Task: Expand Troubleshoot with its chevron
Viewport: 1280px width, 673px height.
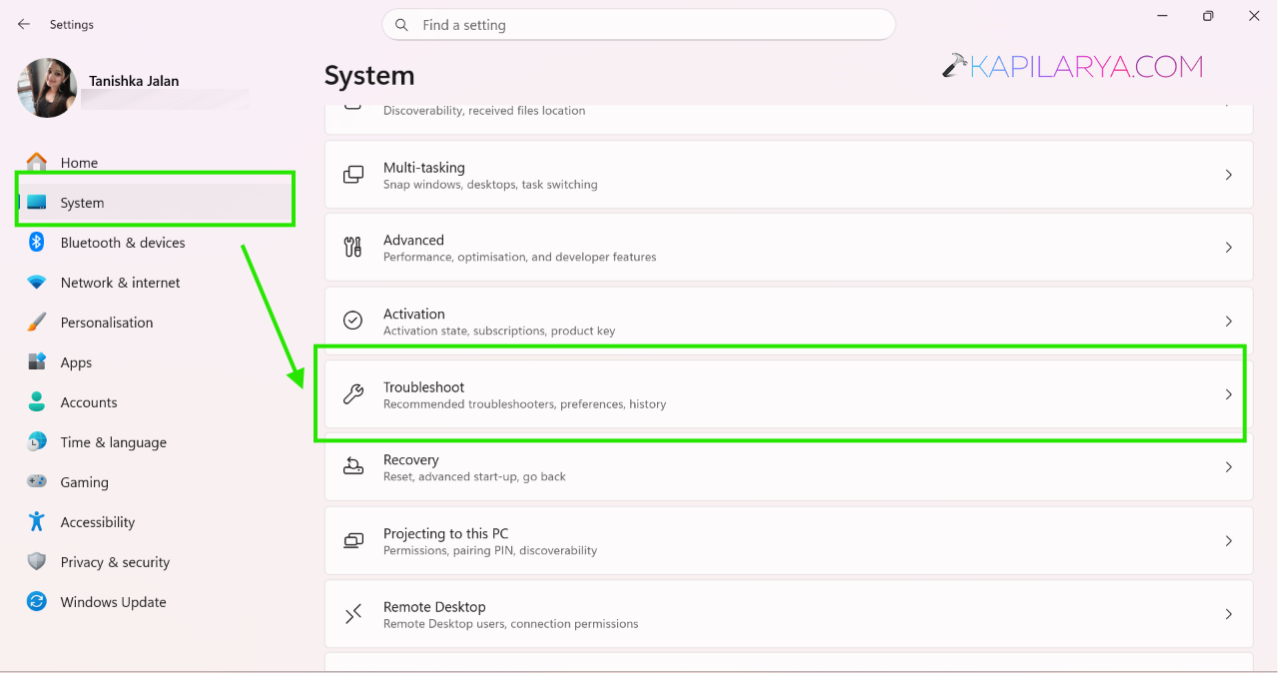Action: pos(1229,394)
